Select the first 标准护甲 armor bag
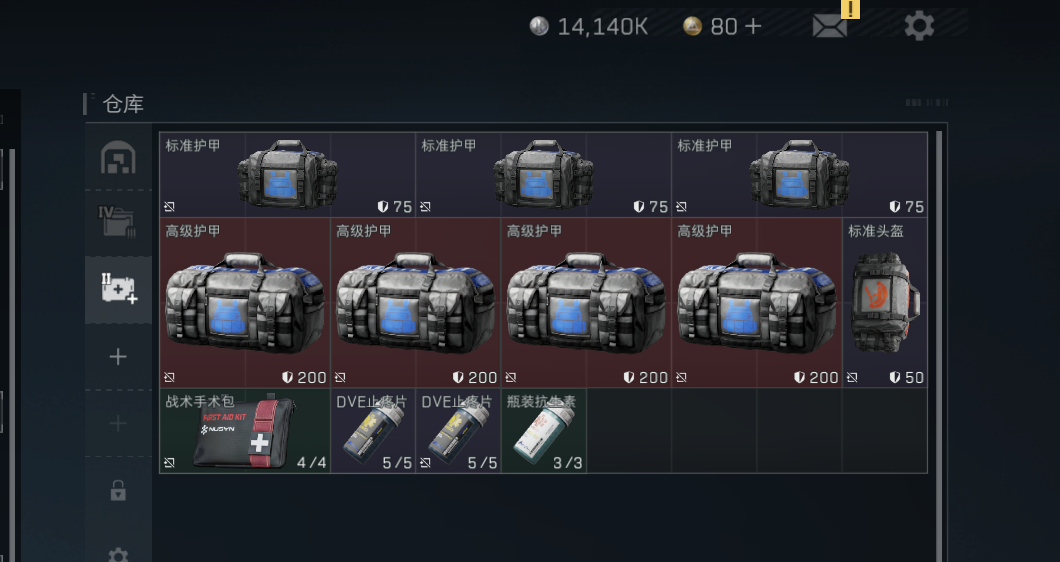This screenshot has height=562, width=1060. click(287, 174)
